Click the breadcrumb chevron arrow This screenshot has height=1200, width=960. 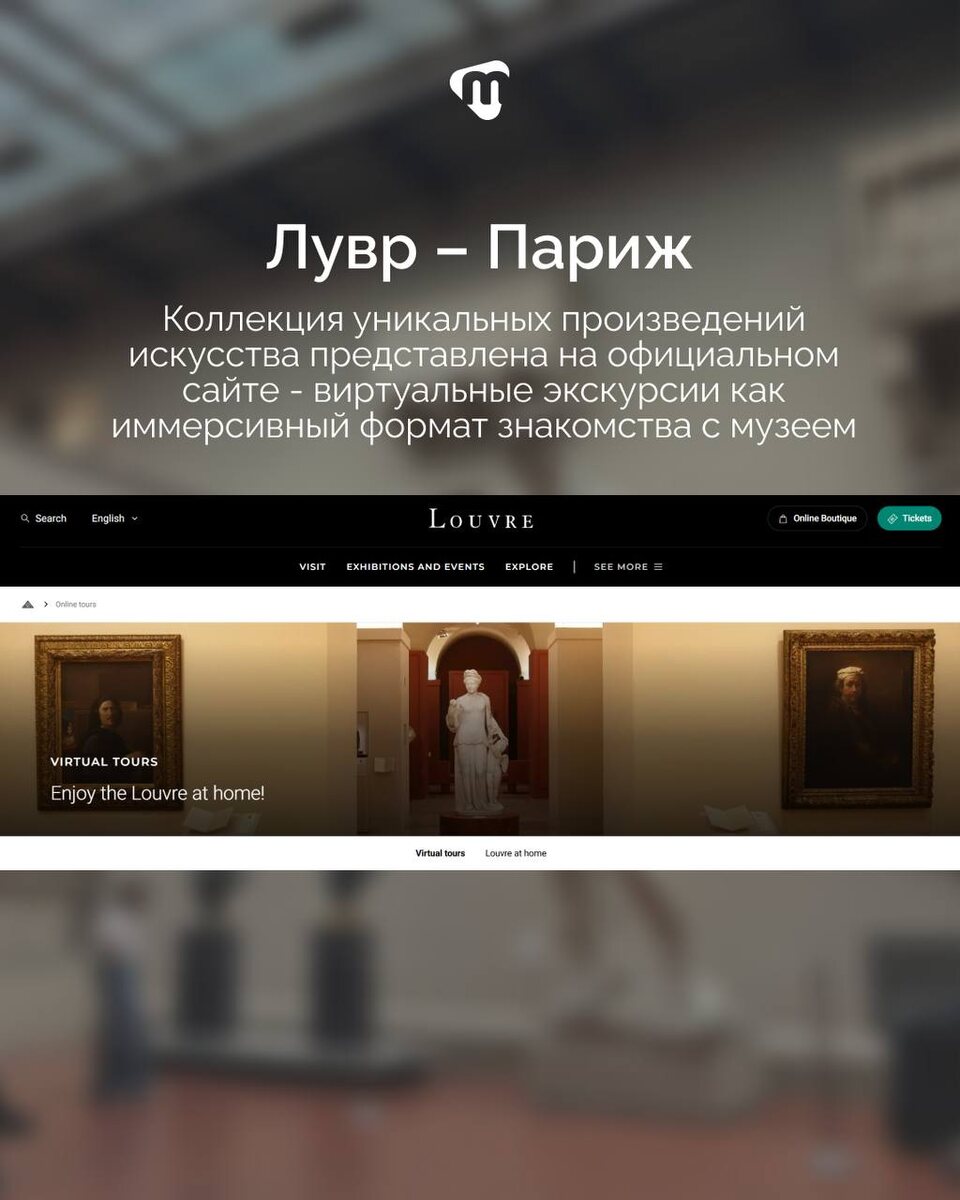coord(45,604)
